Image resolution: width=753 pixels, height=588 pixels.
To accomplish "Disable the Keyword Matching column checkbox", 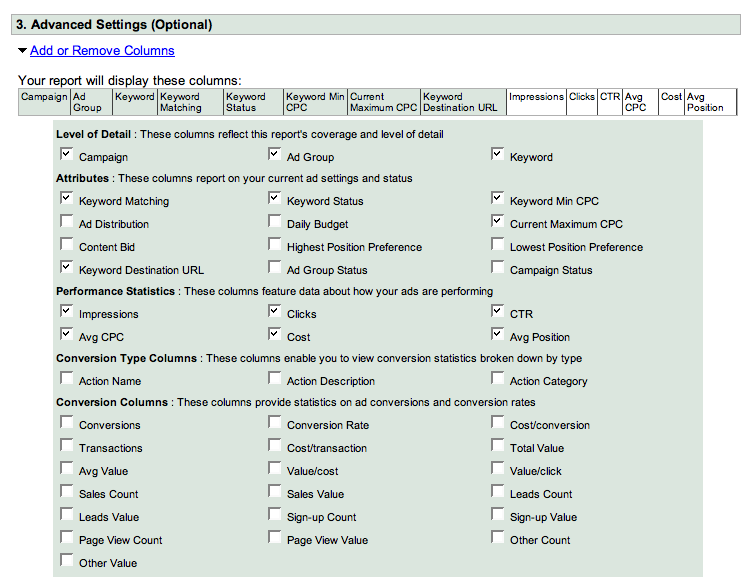I will [67, 199].
